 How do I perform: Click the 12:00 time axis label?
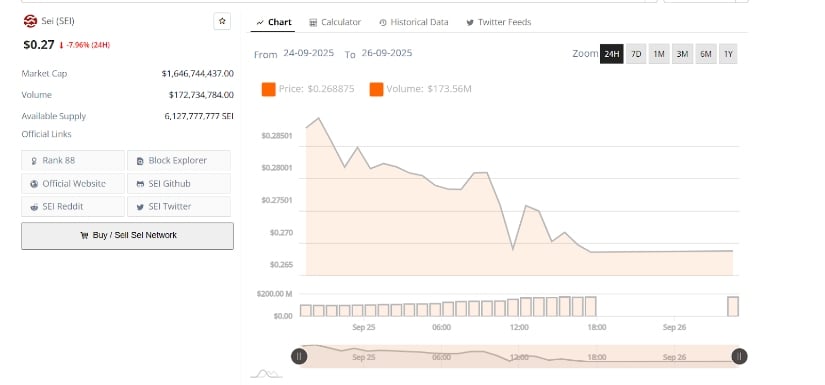coord(519,327)
